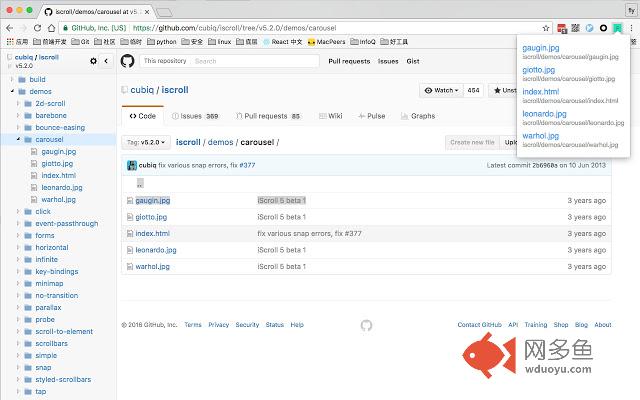640x400 pixels.
Task: Click Pull requests in top navigation
Action: pyautogui.click(x=349, y=61)
